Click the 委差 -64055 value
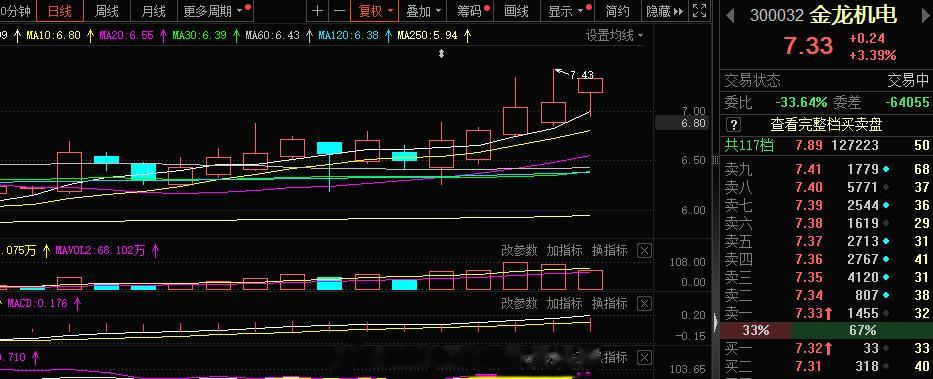 click(907, 102)
